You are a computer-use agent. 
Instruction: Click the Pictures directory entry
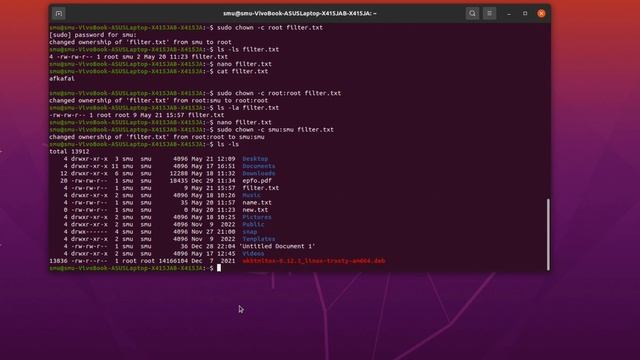pos(257,218)
